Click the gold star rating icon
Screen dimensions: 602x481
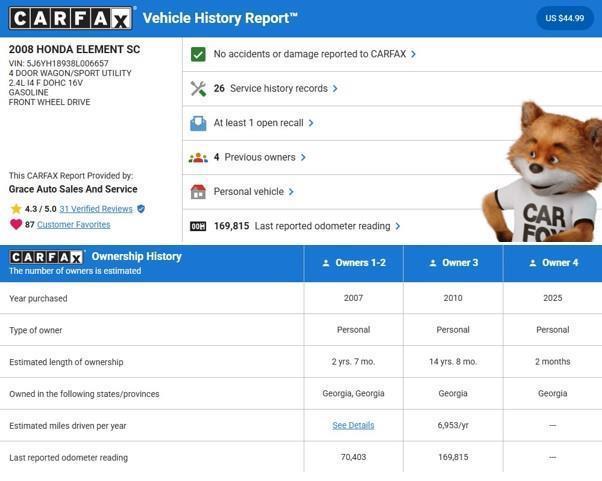(x=16, y=209)
